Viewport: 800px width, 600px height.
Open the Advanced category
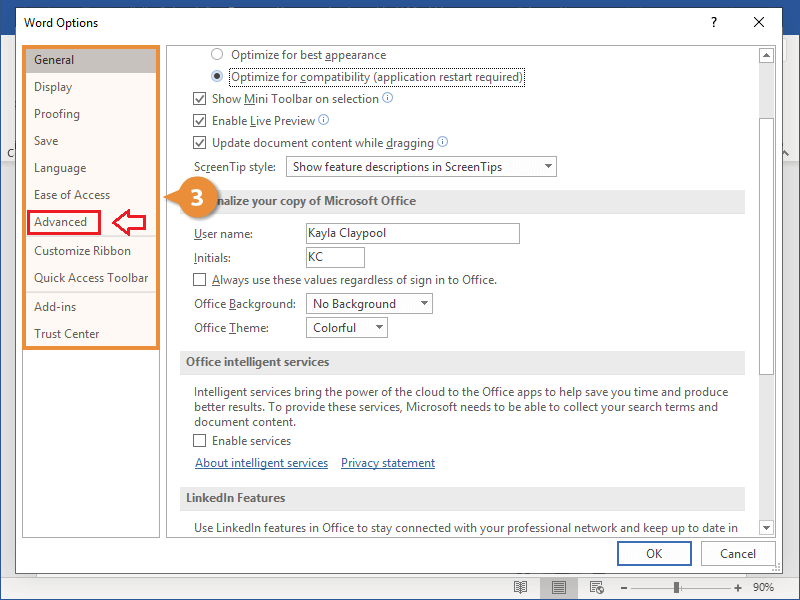click(x=64, y=222)
